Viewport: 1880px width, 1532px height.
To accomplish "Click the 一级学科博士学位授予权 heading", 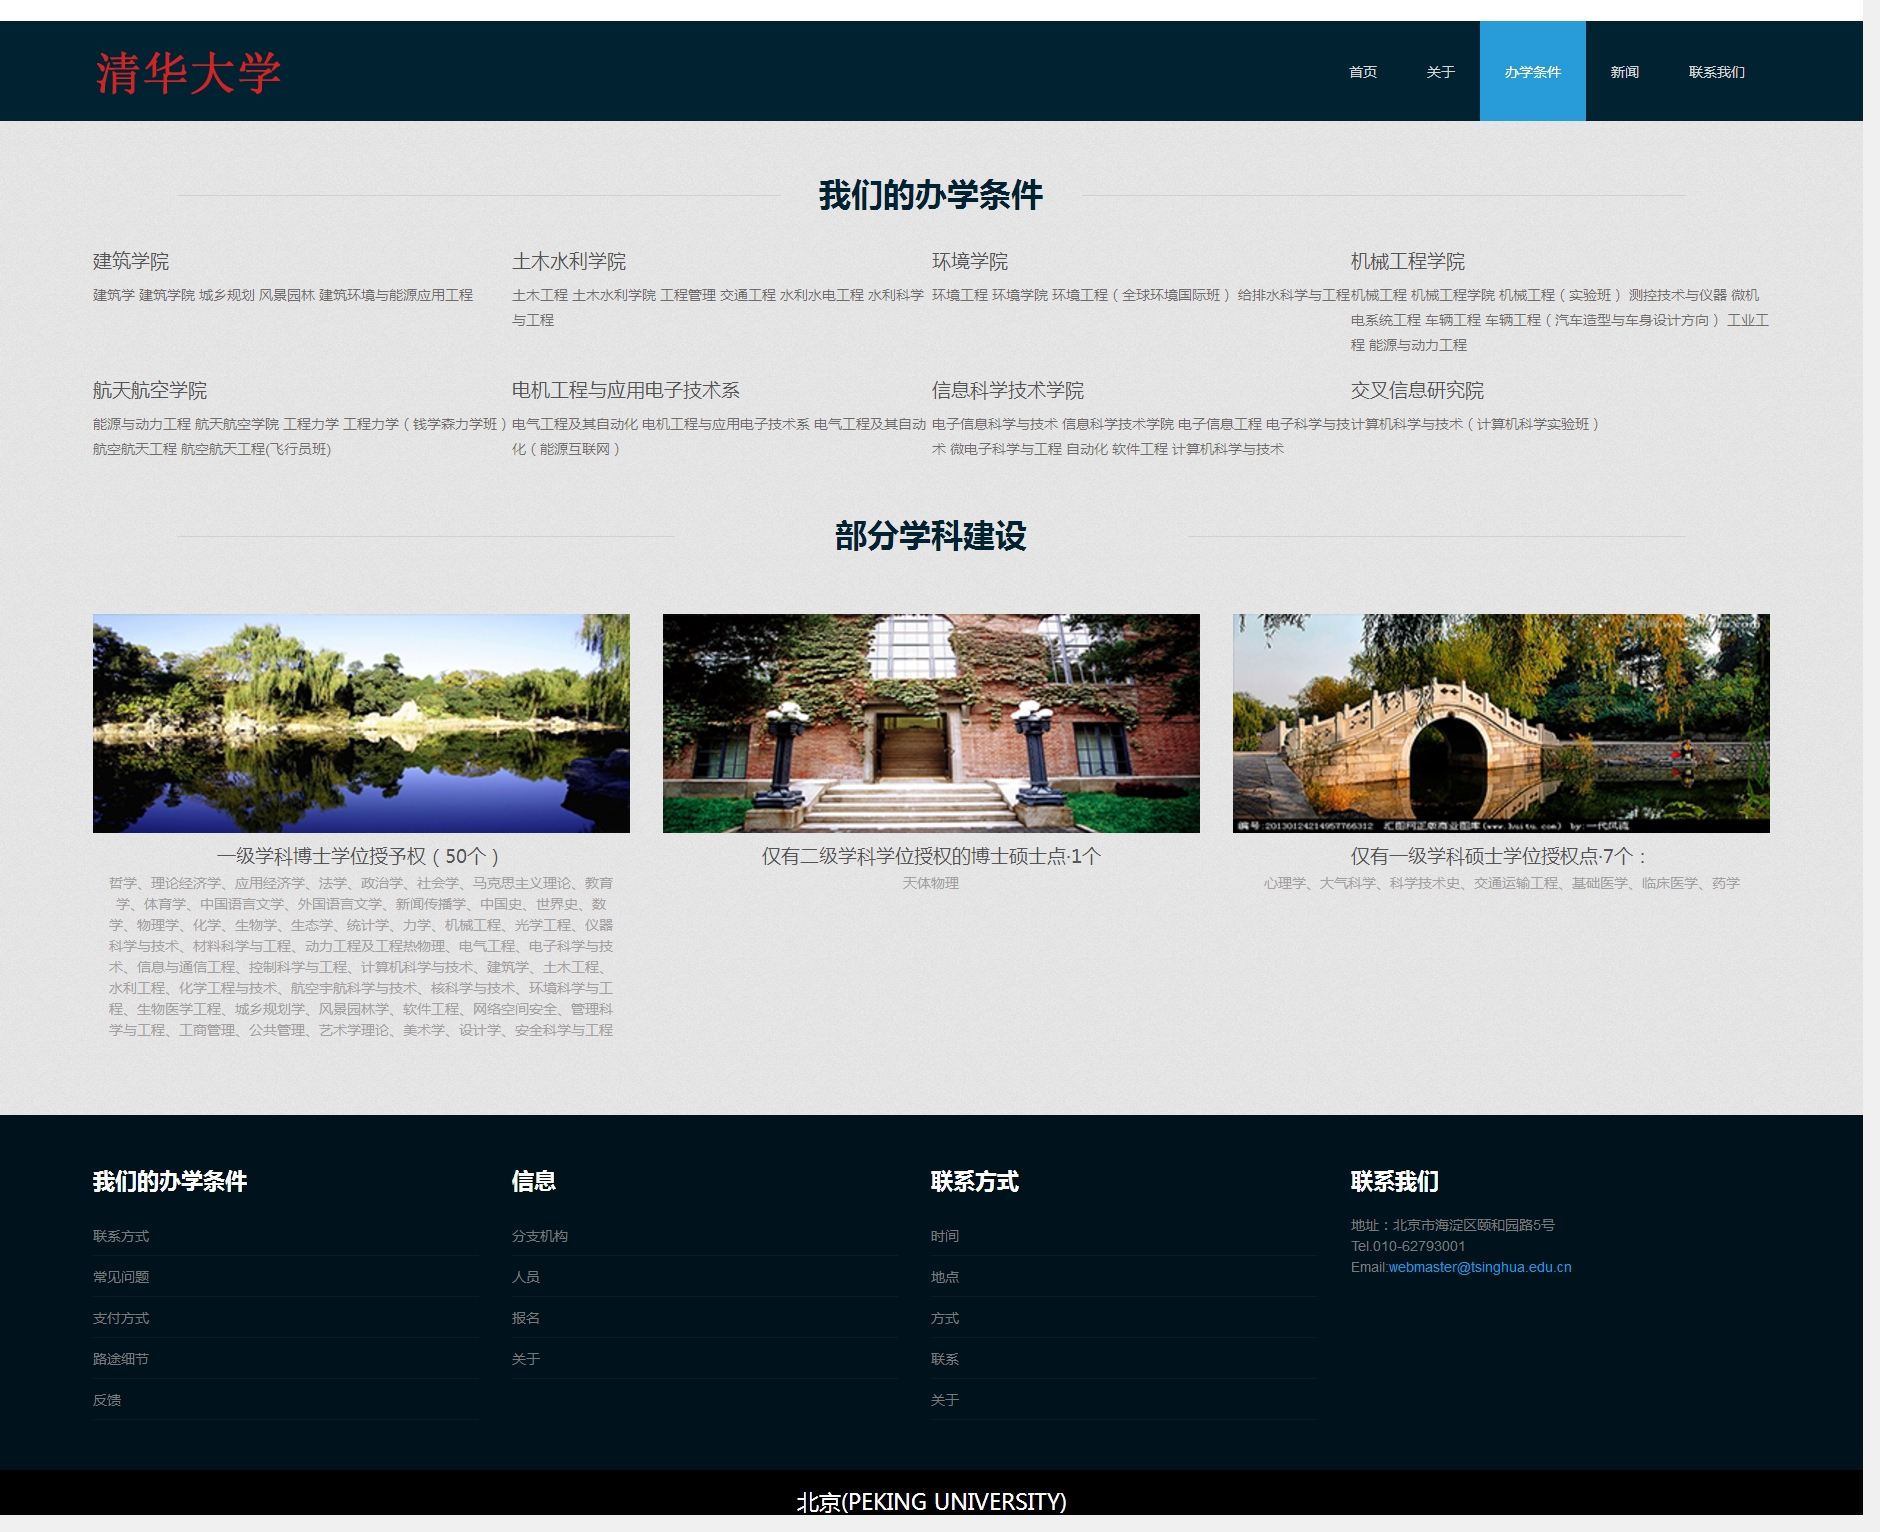I will (359, 856).
